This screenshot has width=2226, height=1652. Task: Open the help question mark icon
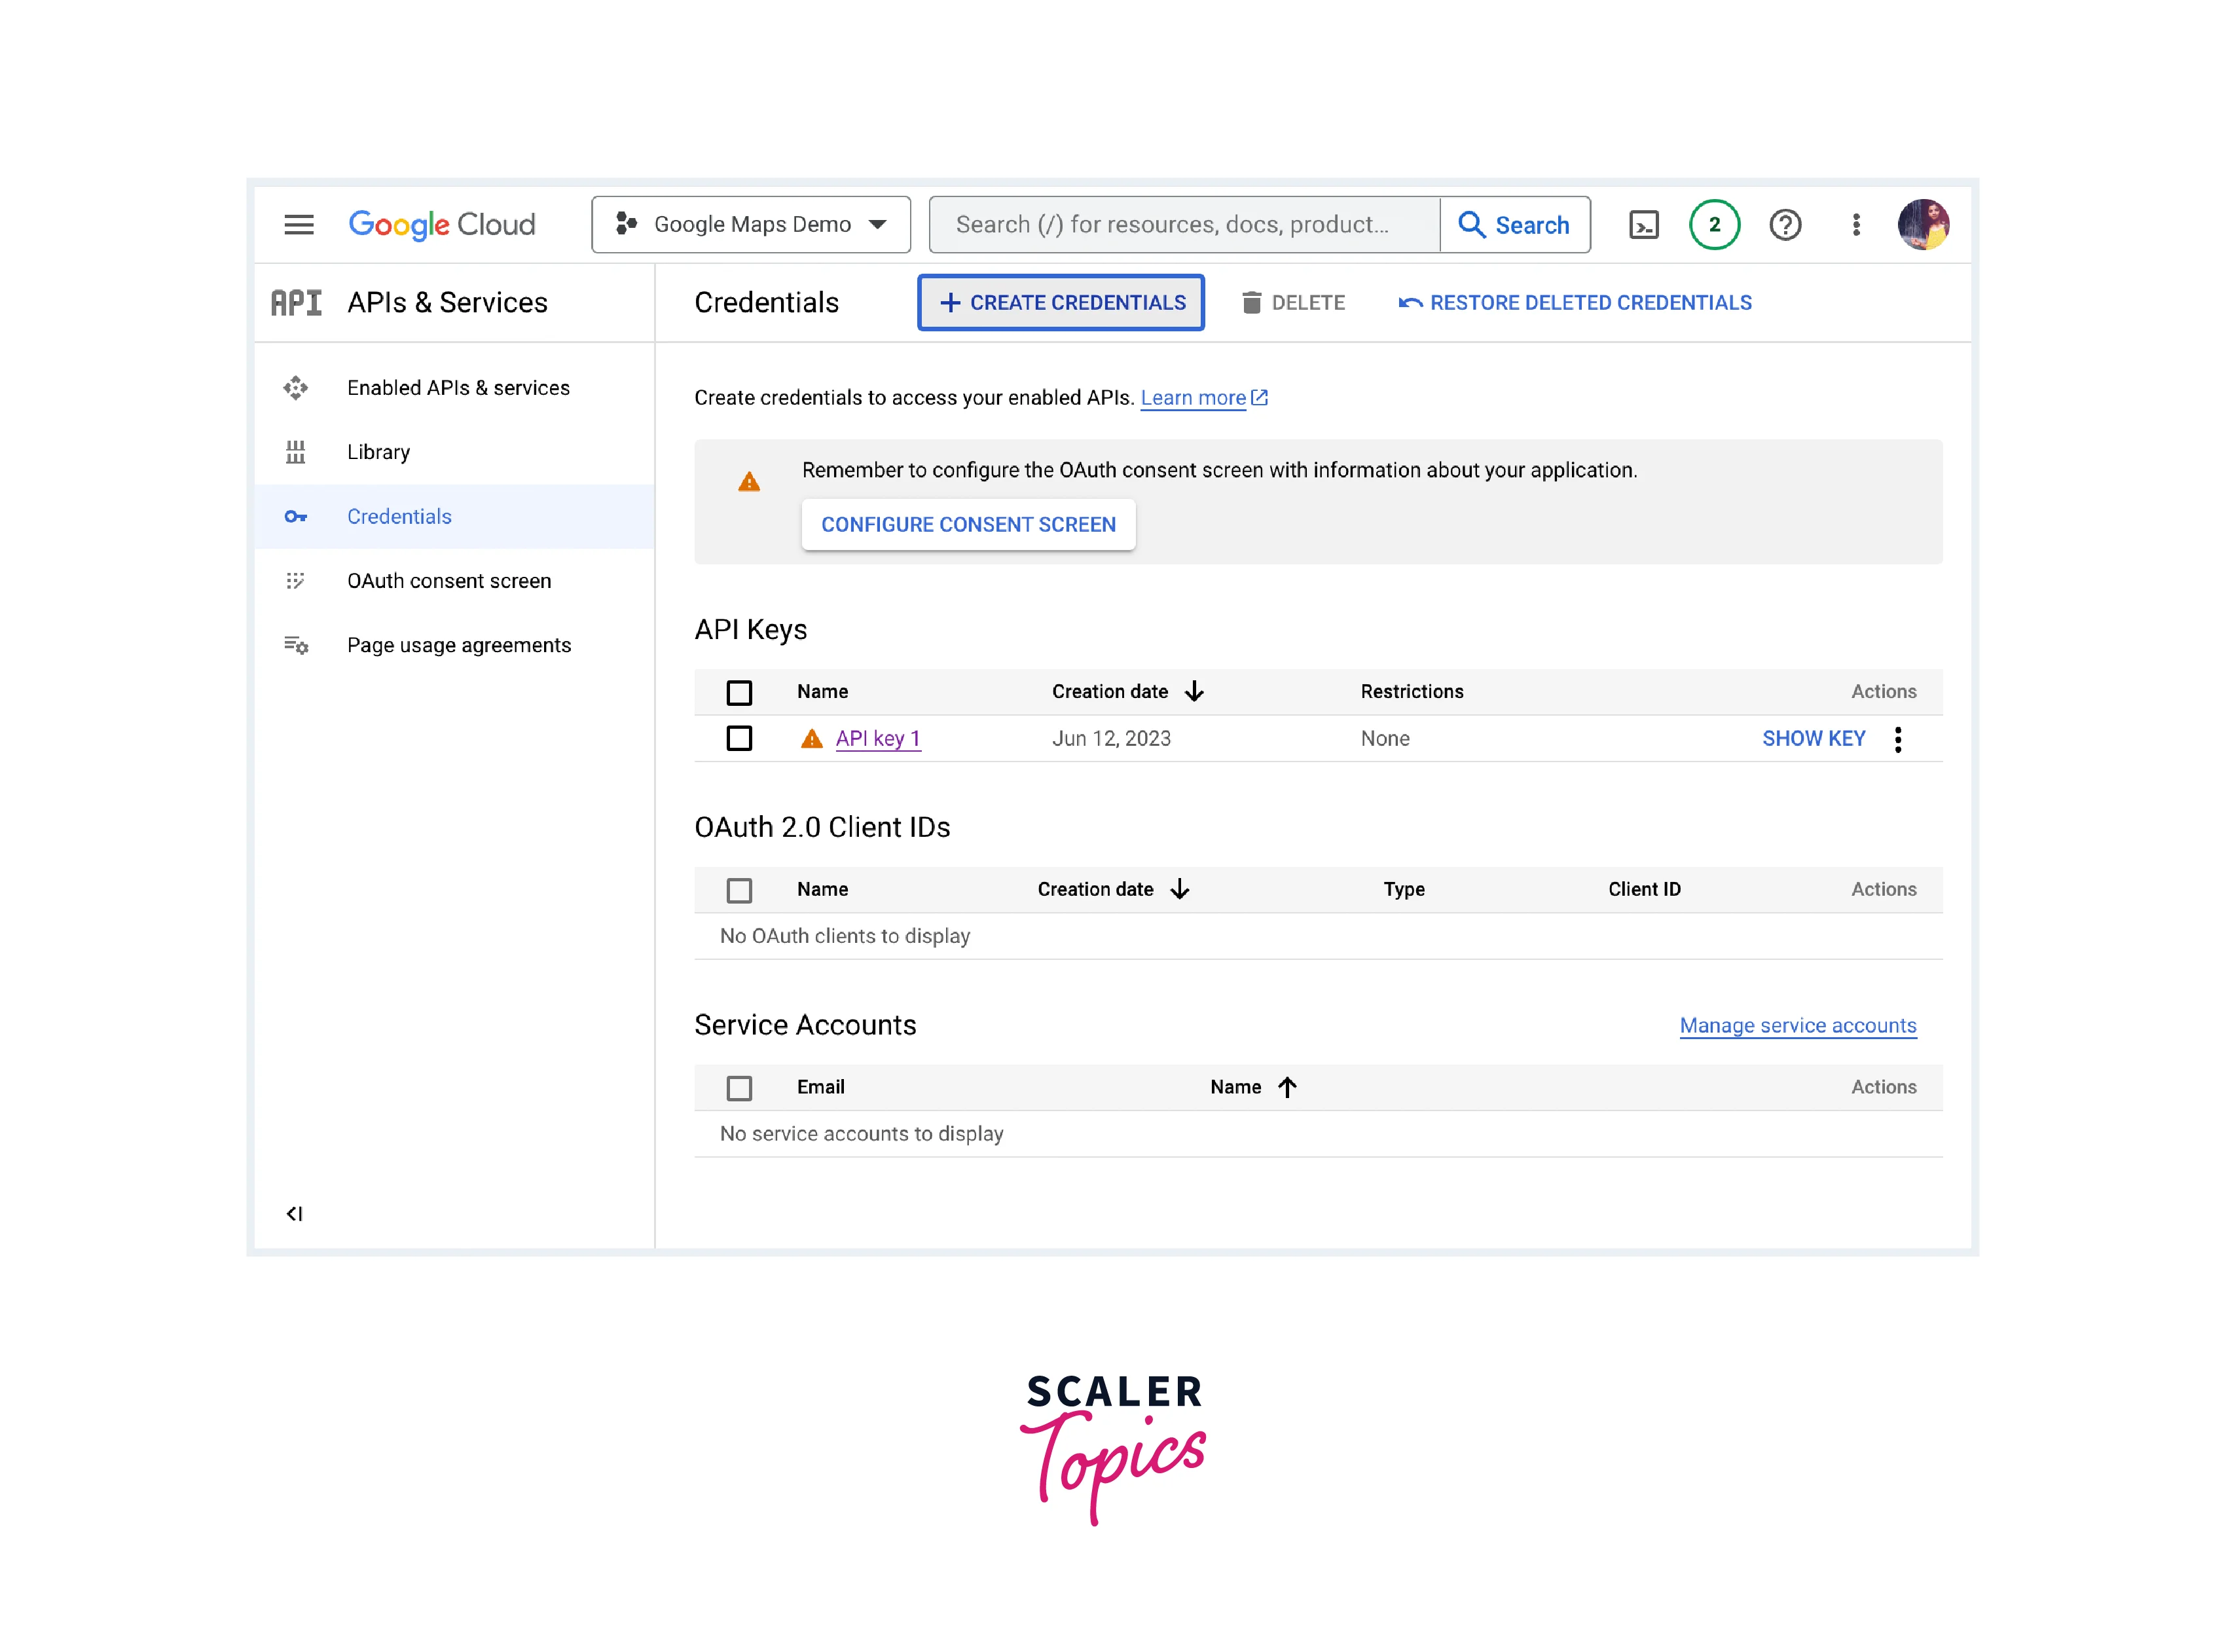coord(1785,225)
